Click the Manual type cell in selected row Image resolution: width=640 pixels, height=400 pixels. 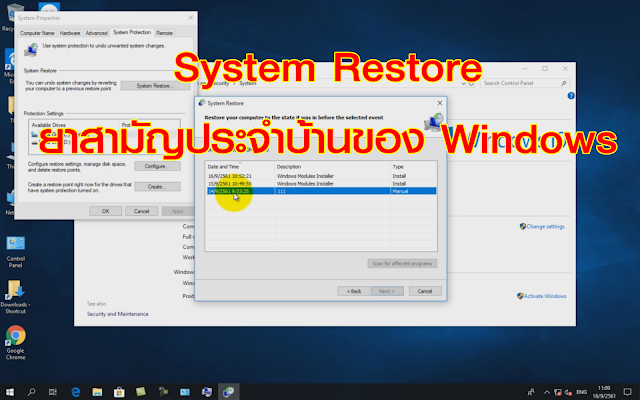(400, 191)
